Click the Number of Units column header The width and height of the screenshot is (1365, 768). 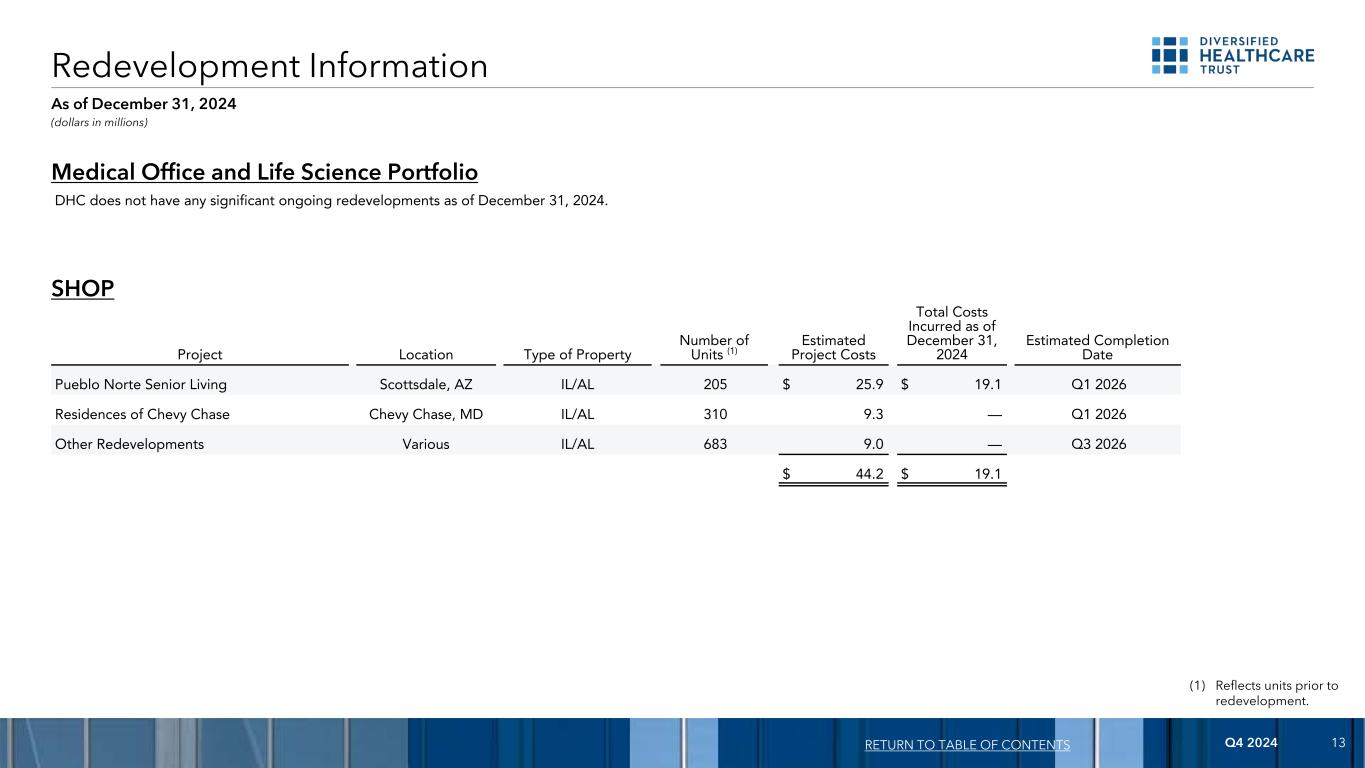tap(713, 347)
